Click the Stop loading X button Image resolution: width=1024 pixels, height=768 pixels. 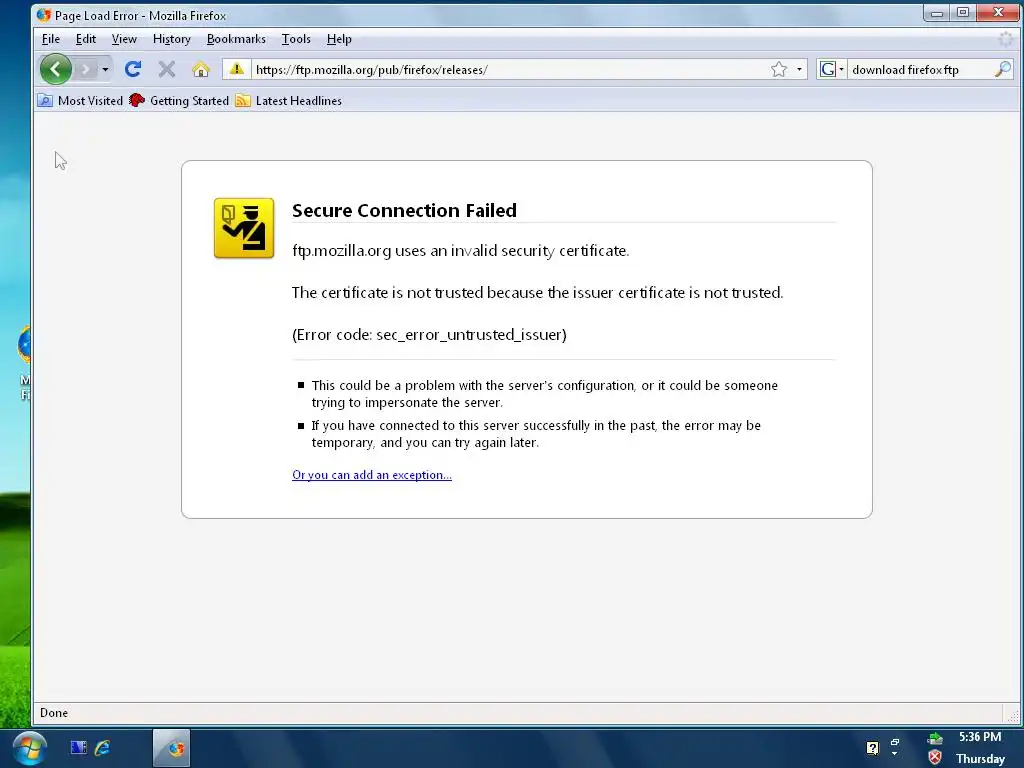point(167,69)
